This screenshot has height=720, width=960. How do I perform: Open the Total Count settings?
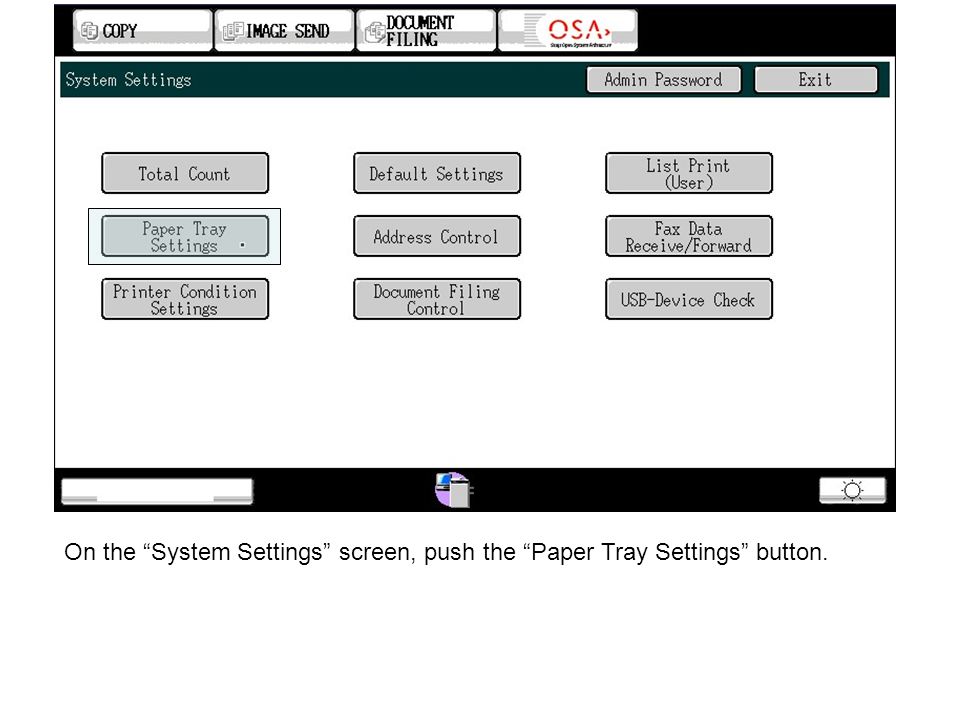185,173
